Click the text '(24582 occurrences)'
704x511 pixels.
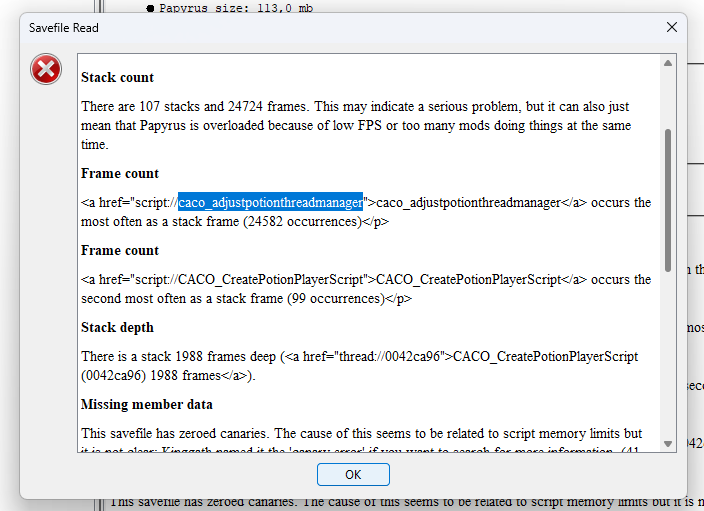tap(302, 221)
